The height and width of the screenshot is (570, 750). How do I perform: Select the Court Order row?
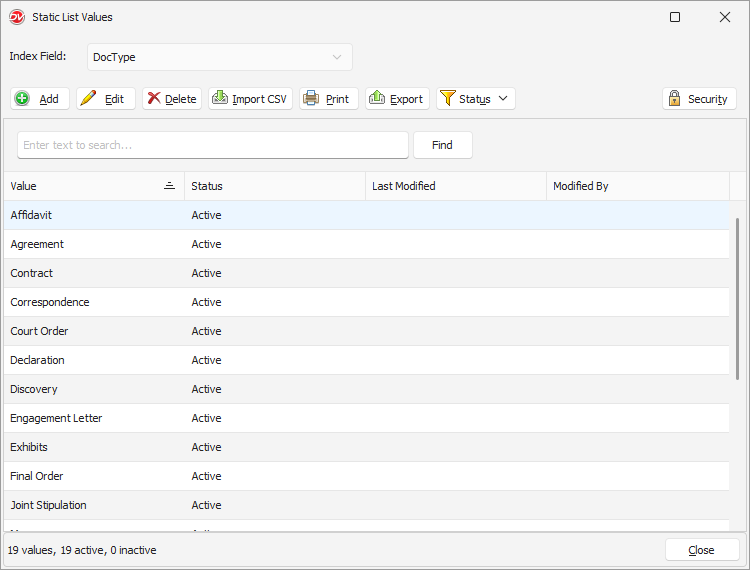pyautogui.click(x=366, y=331)
